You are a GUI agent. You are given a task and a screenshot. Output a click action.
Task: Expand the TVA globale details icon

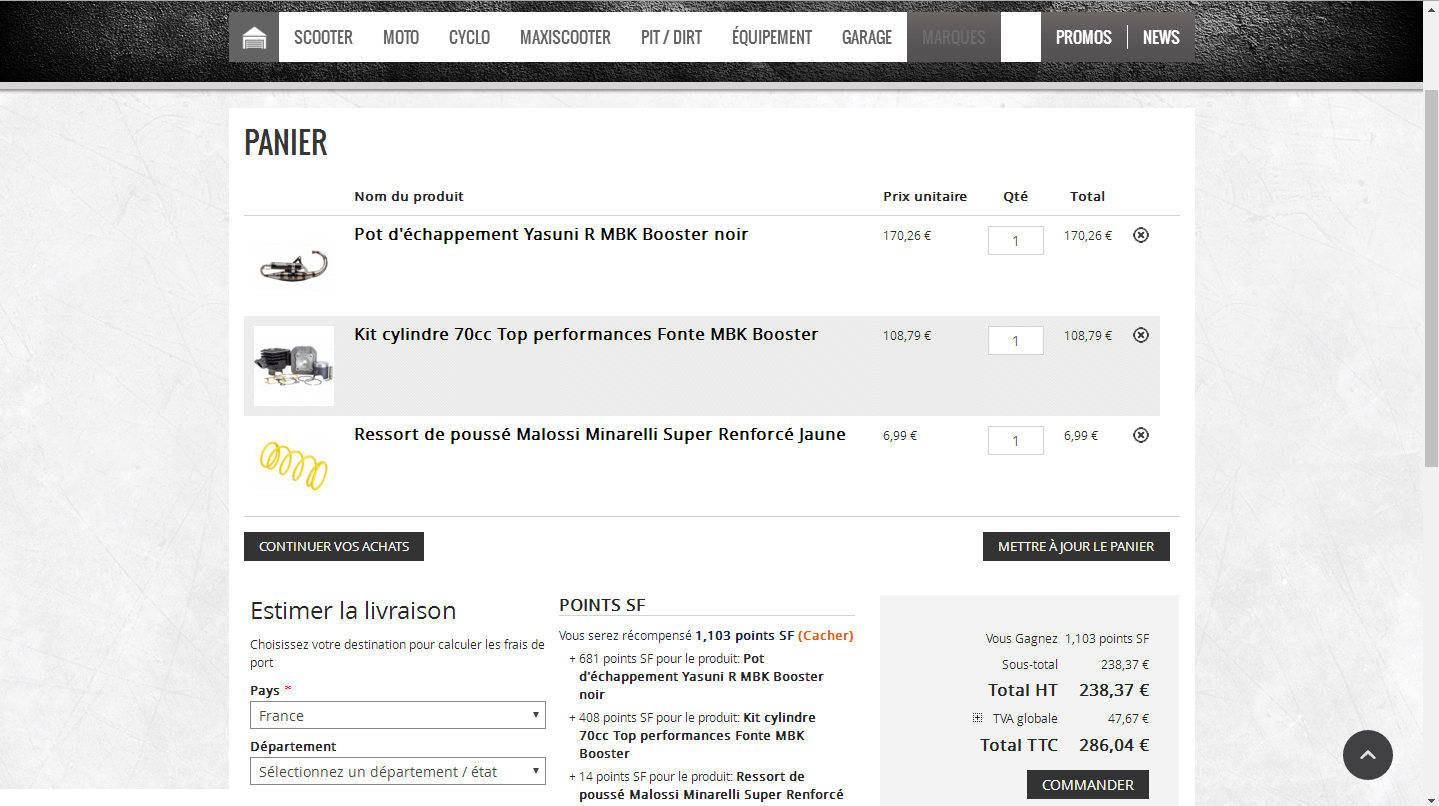977,718
